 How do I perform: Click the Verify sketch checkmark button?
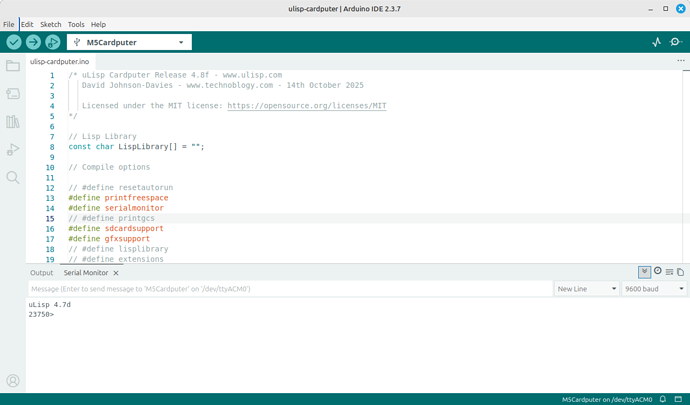coord(14,42)
